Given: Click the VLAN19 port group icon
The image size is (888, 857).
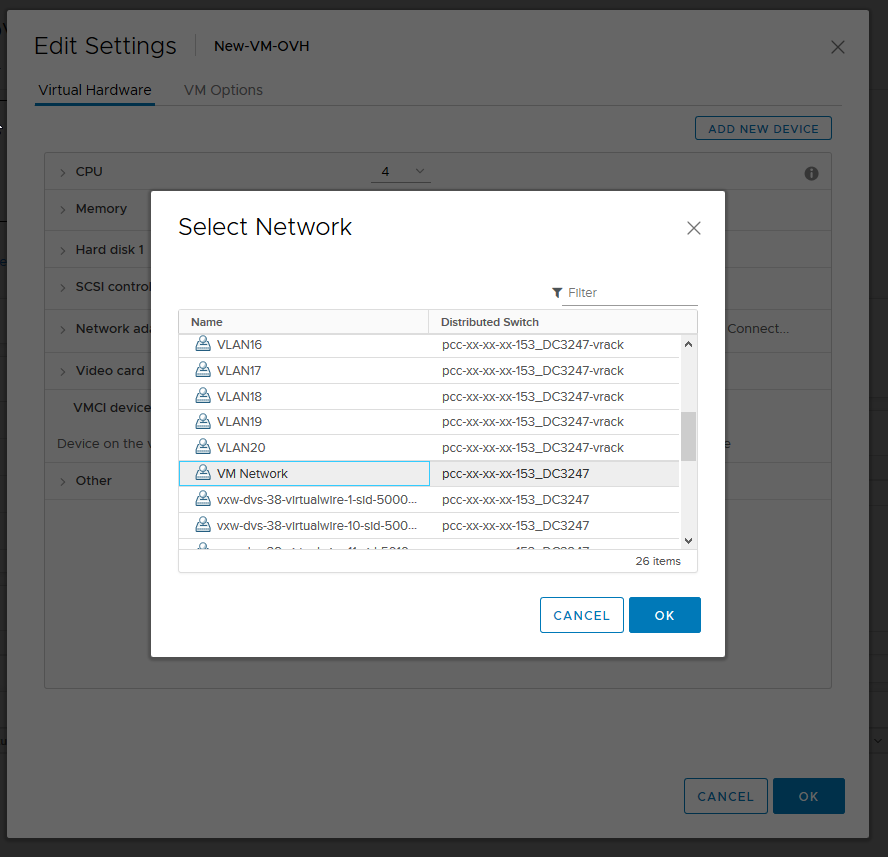Looking at the screenshot, I should (x=203, y=421).
